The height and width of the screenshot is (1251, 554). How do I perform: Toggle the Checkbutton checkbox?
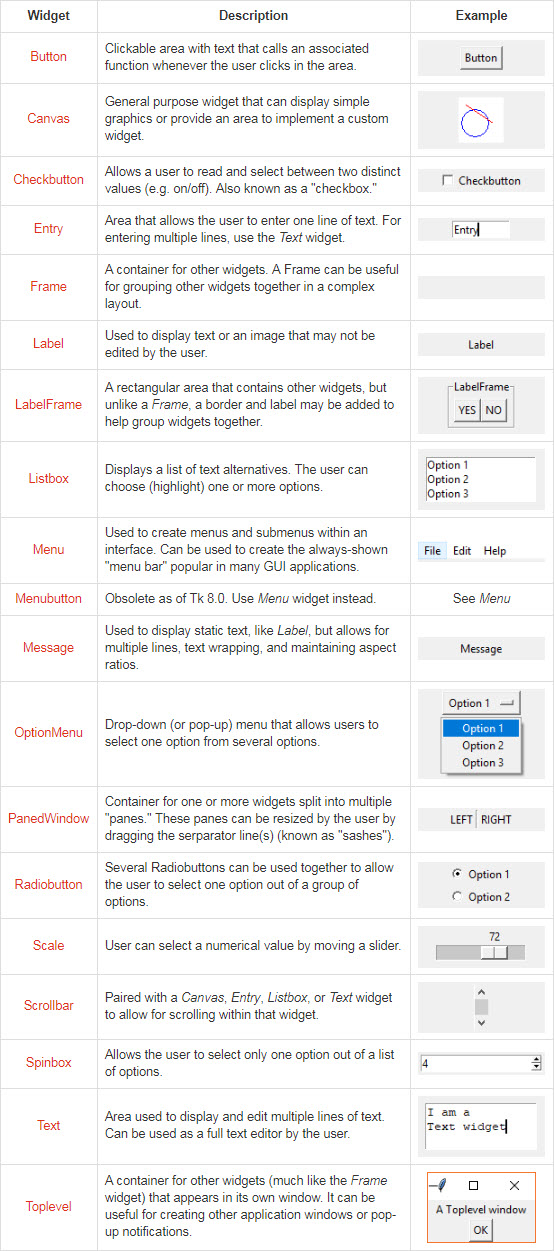448,181
